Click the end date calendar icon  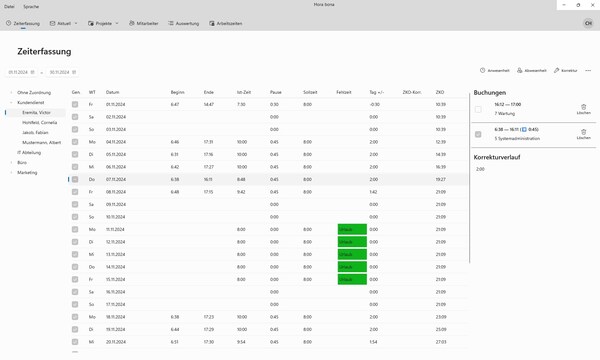[74, 72]
